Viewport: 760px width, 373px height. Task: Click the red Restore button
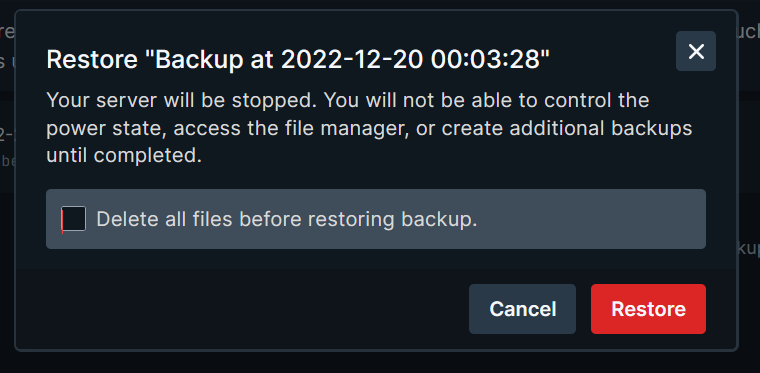[x=648, y=309]
